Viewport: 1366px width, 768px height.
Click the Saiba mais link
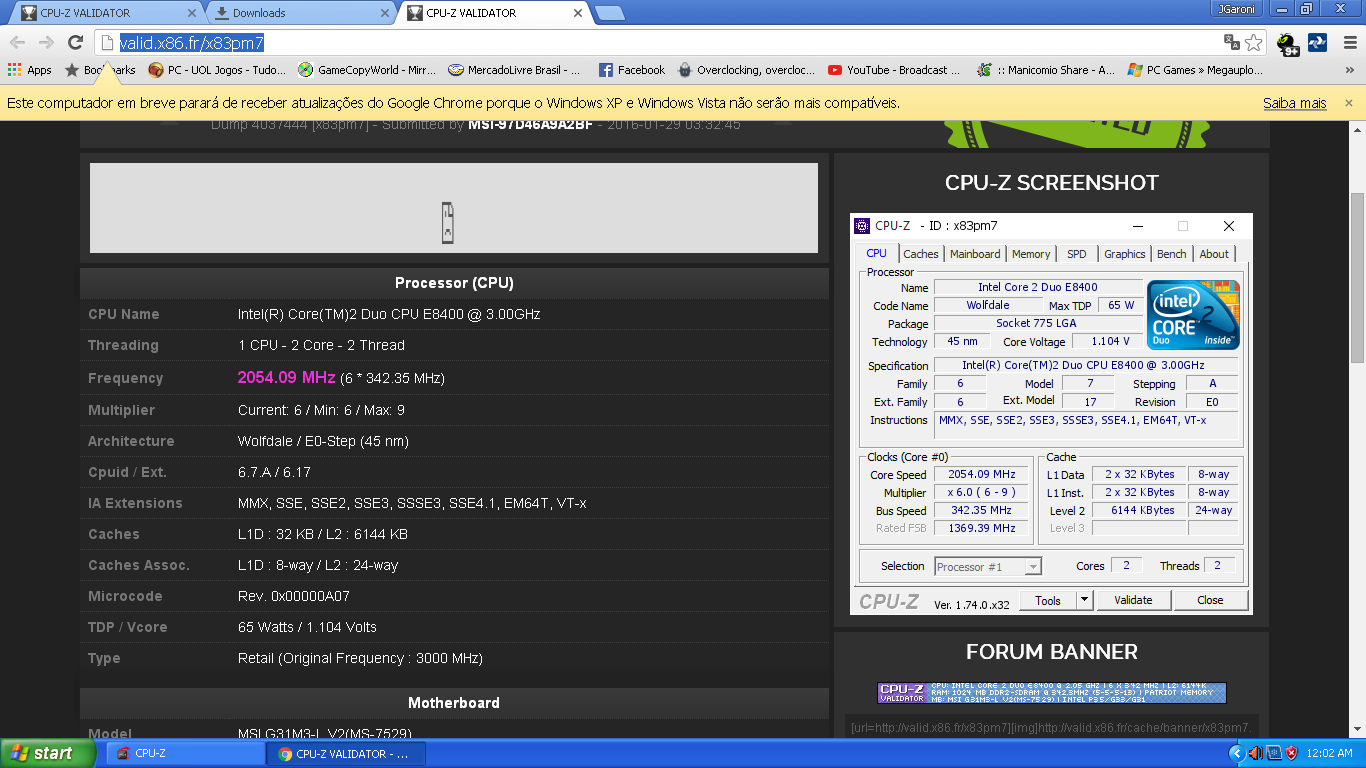(x=1294, y=103)
